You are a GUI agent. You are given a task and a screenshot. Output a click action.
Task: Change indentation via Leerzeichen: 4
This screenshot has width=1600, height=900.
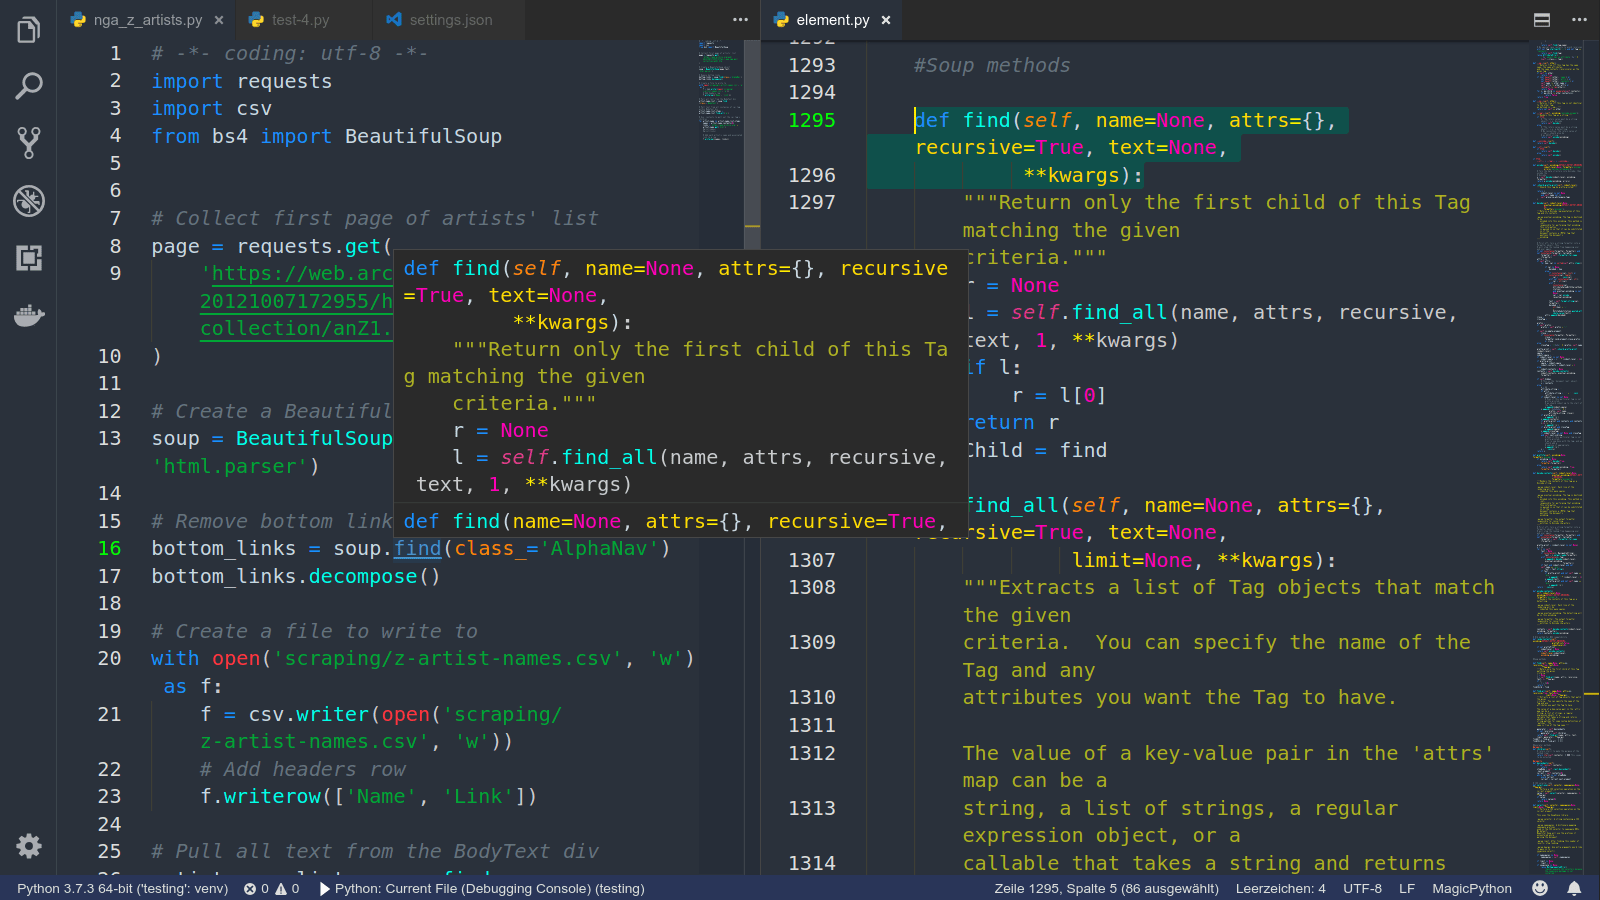pos(1280,888)
